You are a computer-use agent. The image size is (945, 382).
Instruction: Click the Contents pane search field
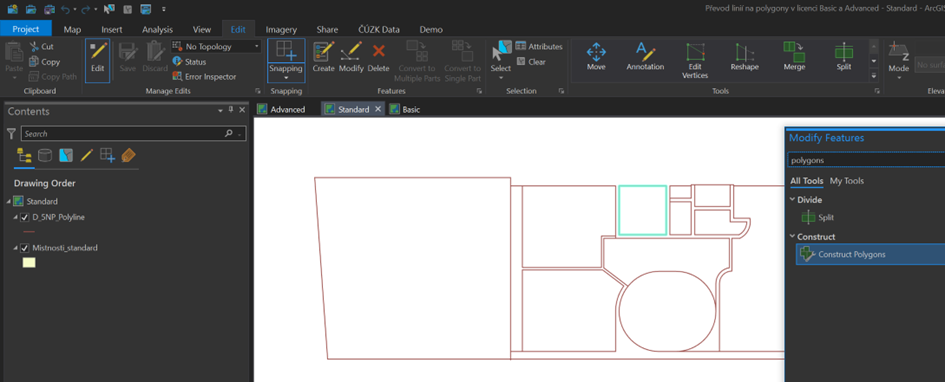(x=133, y=134)
